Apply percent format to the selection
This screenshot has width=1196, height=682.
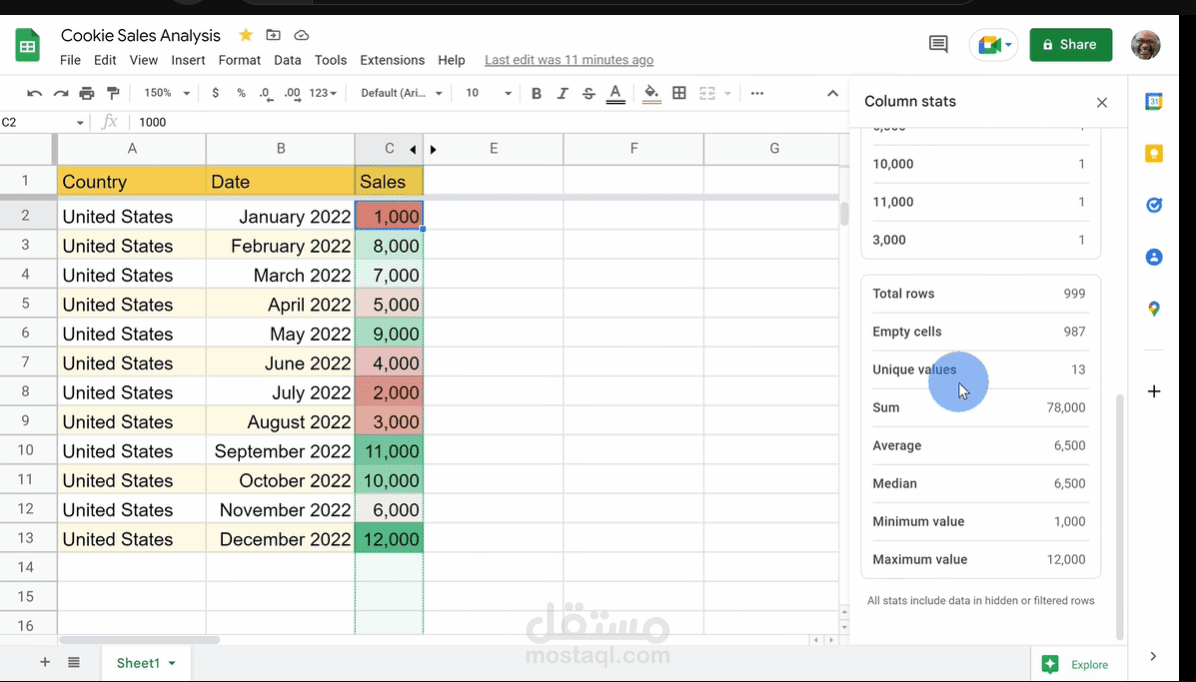click(x=240, y=92)
